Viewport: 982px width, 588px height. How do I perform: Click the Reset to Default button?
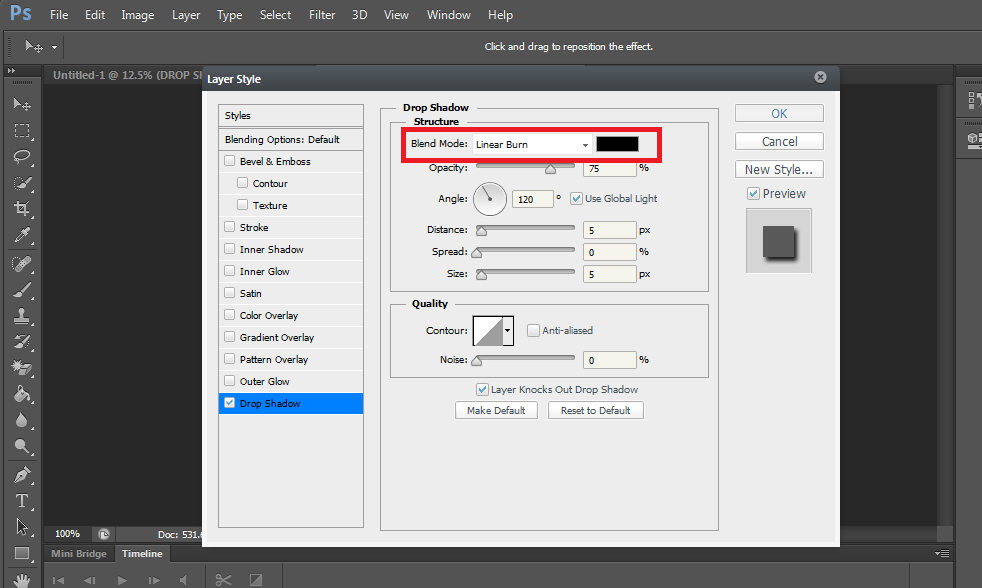[596, 410]
